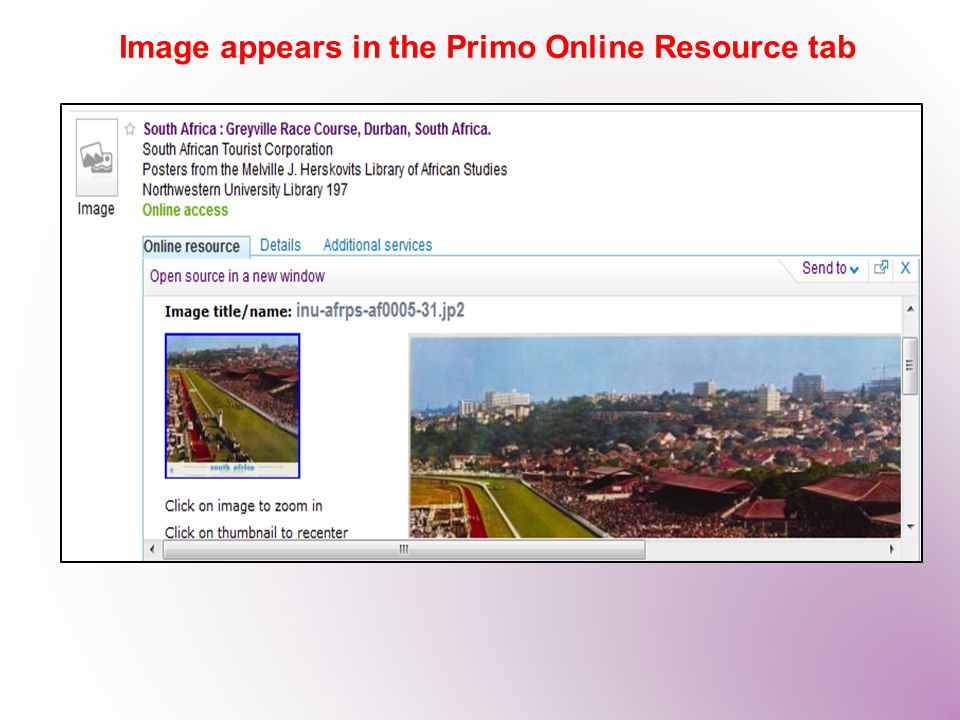Click the Image resource type icon
Screen dimensions: 960x720
tap(97, 157)
